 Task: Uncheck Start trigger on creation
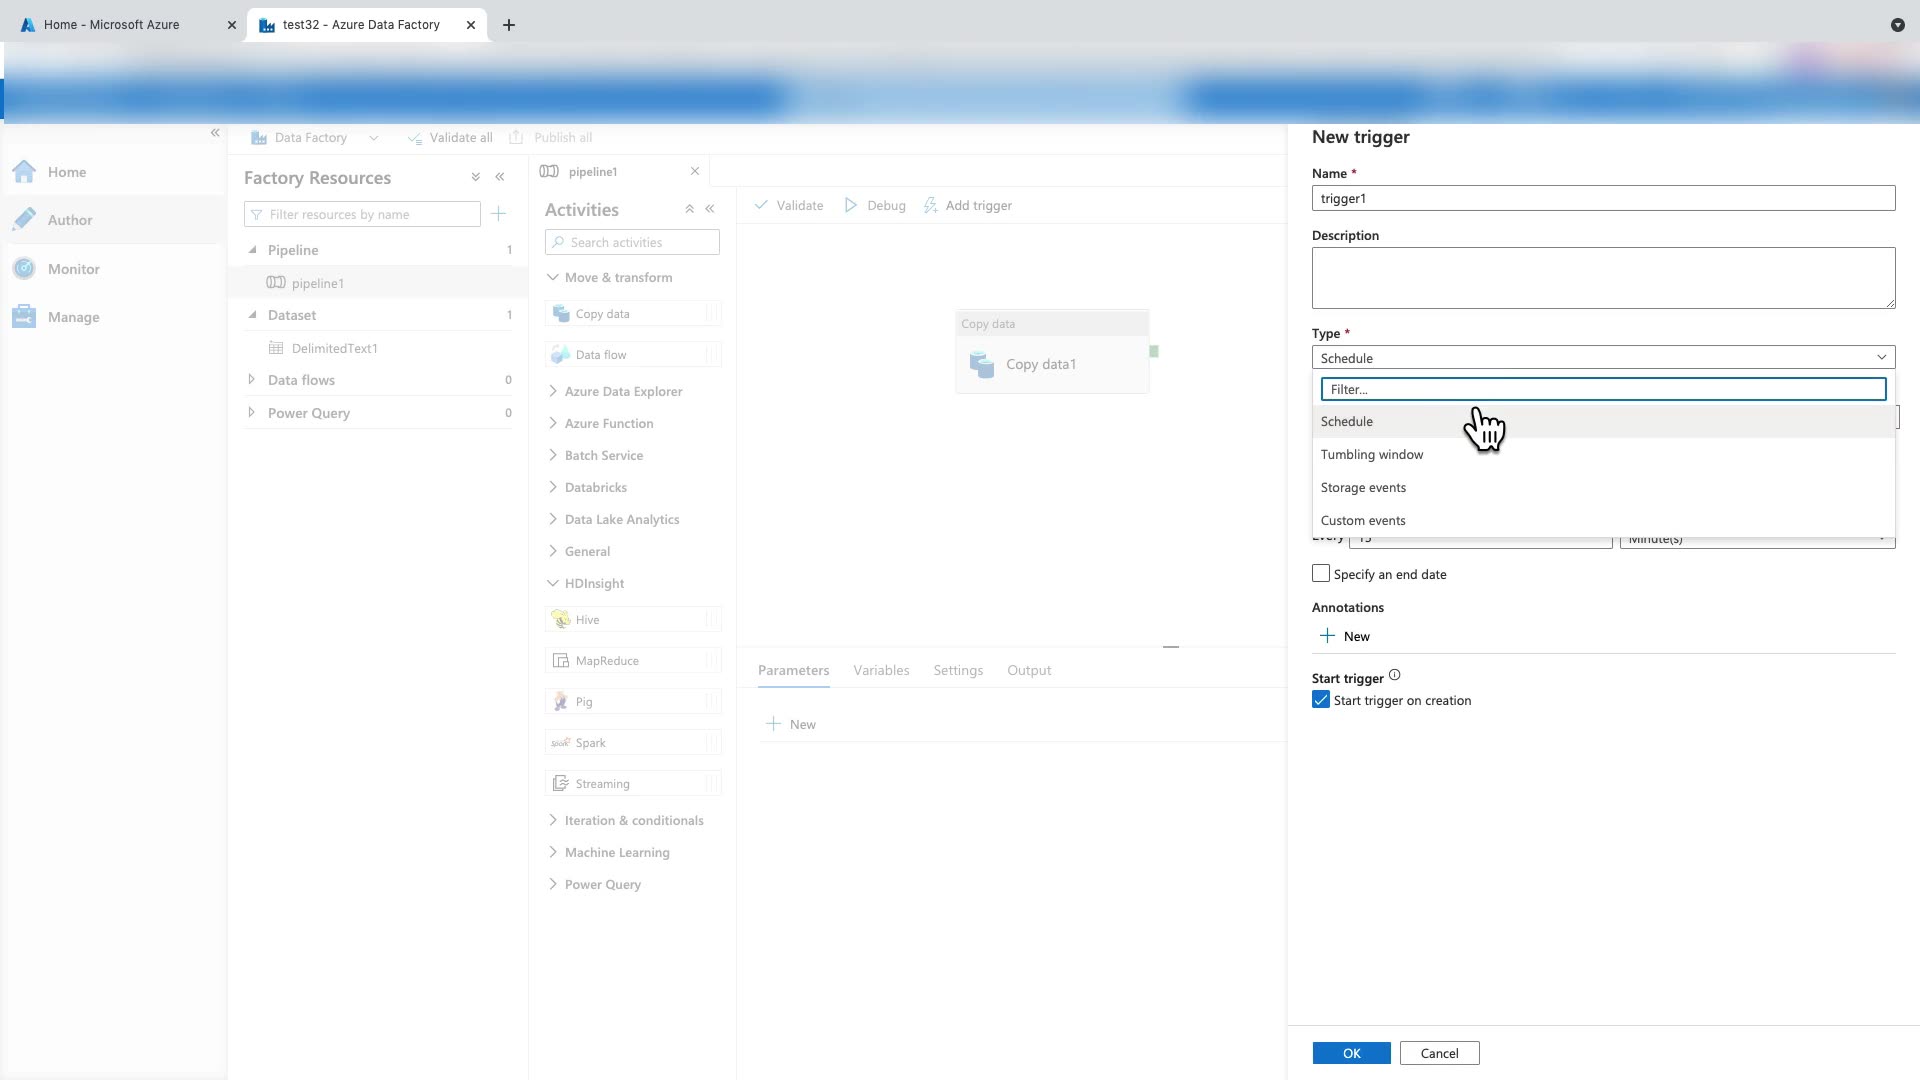coord(1321,700)
